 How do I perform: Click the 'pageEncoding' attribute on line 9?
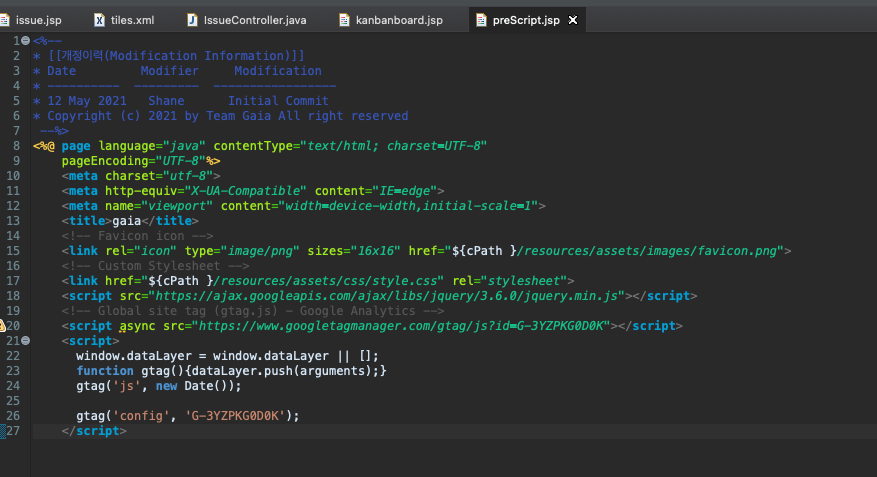[x=105, y=161]
